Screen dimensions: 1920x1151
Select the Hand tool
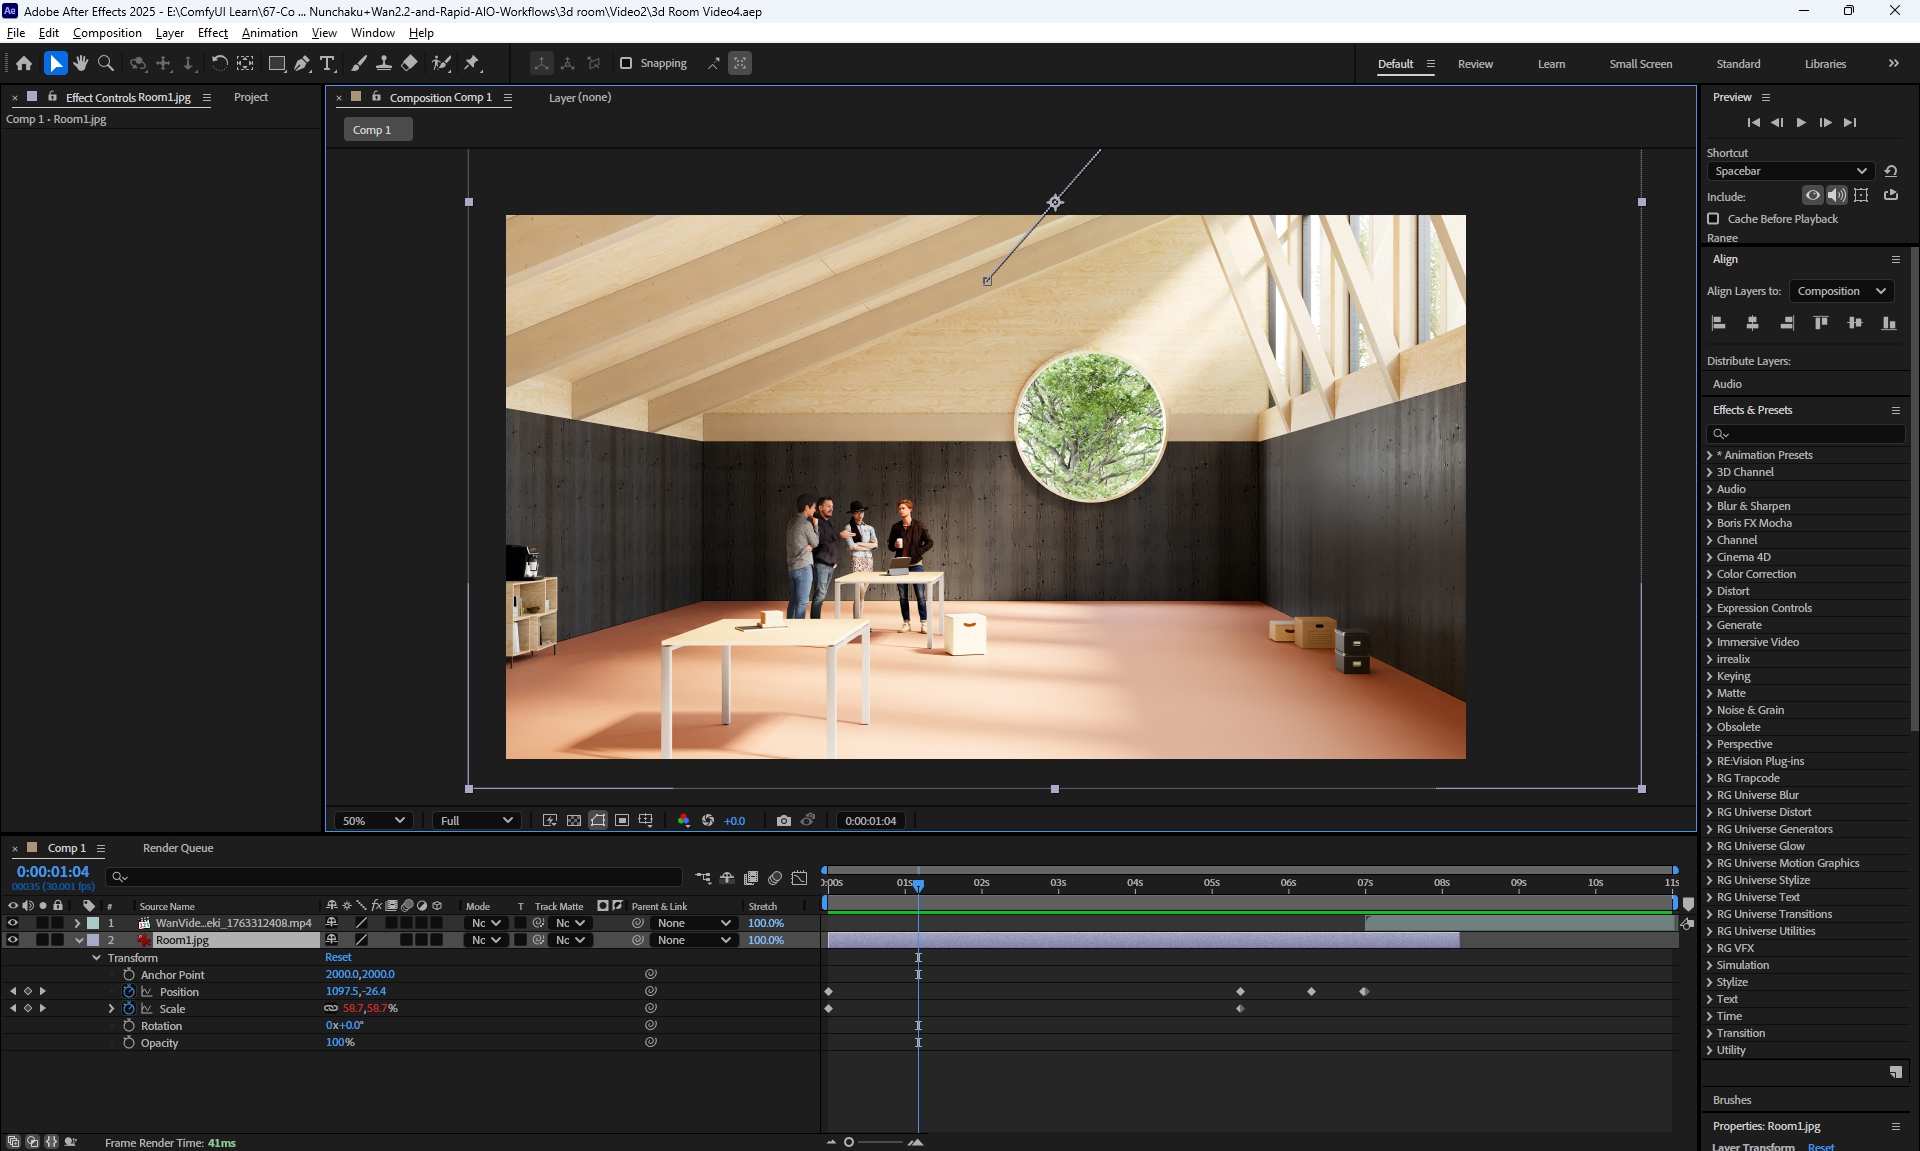click(81, 63)
